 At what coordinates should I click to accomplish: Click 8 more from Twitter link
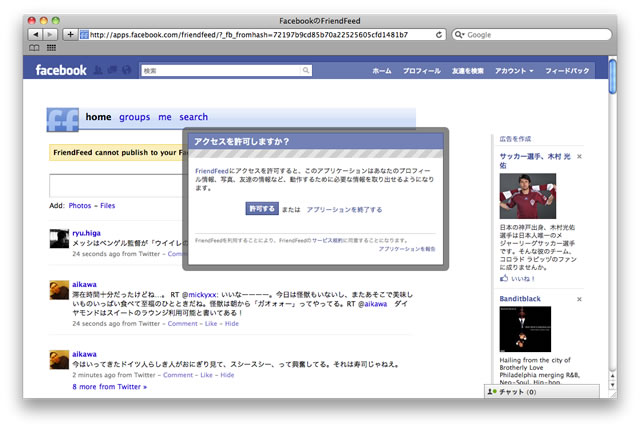click(x=109, y=386)
